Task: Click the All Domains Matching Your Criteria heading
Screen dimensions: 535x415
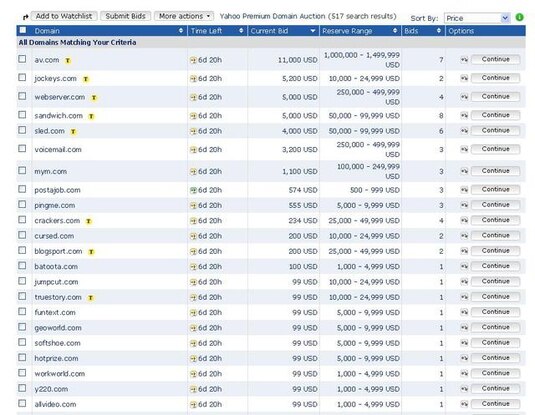Action: pyautogui.click(x=77, y=42)
